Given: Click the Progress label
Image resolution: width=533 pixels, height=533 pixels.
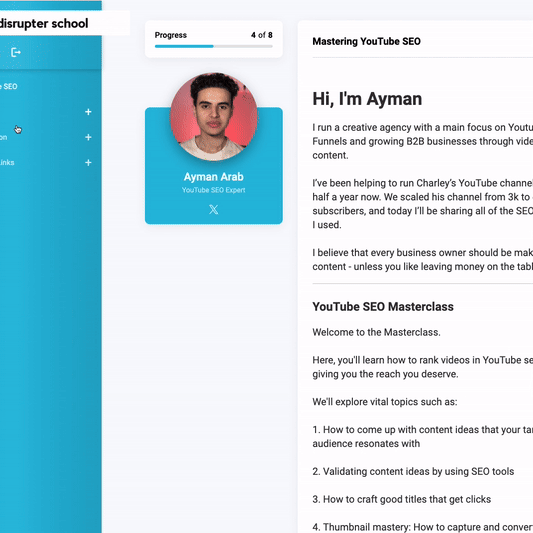Looking at the screenshot, I should (x=171, y=35).
